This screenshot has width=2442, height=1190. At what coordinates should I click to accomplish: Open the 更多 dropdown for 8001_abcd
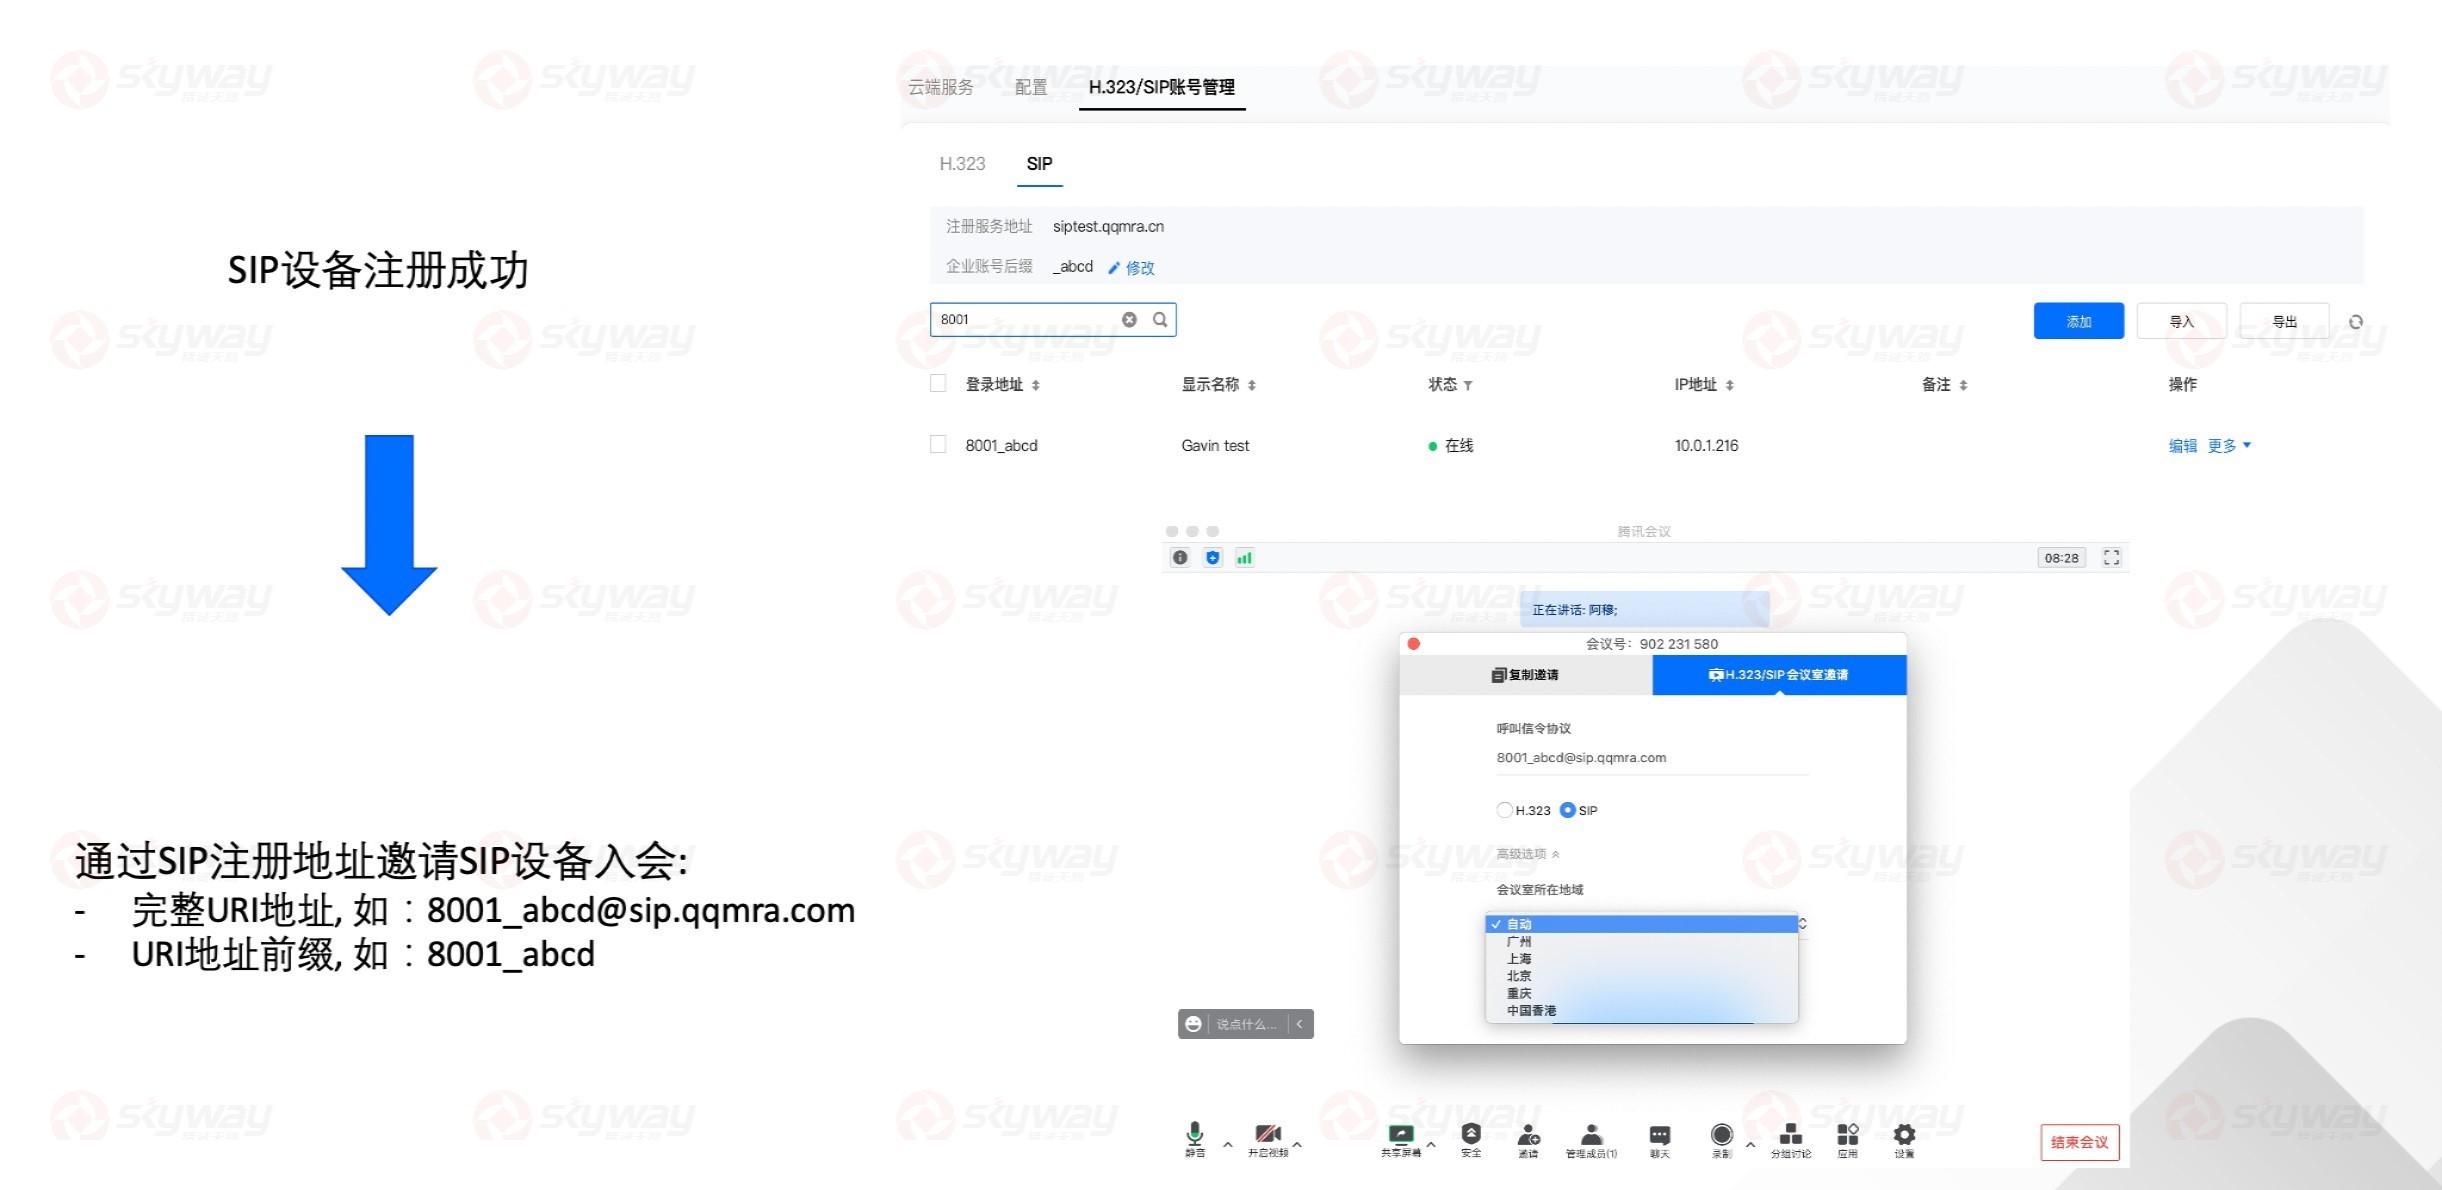point(2229,445)
